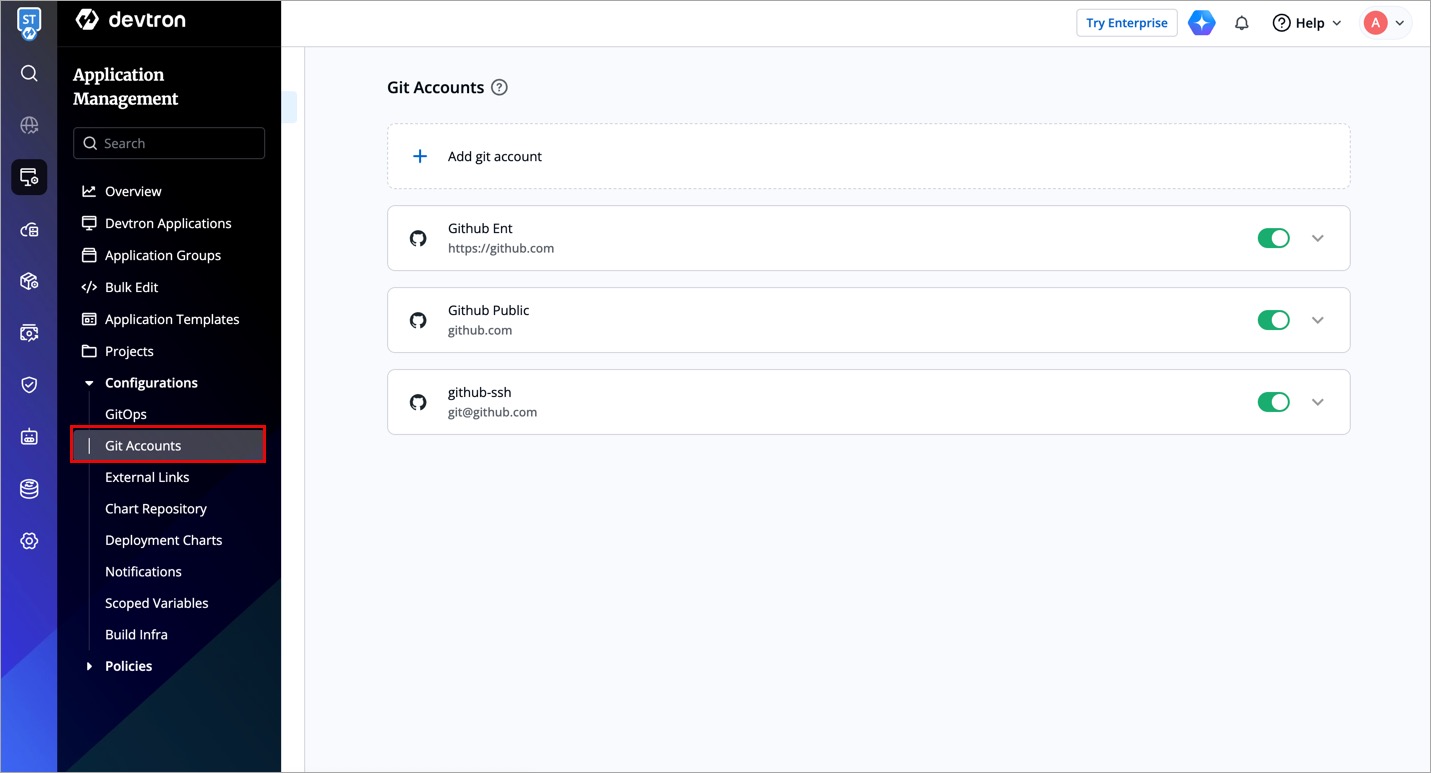
Task: Open the notifications bell icon
Action: coord(1242,23)
